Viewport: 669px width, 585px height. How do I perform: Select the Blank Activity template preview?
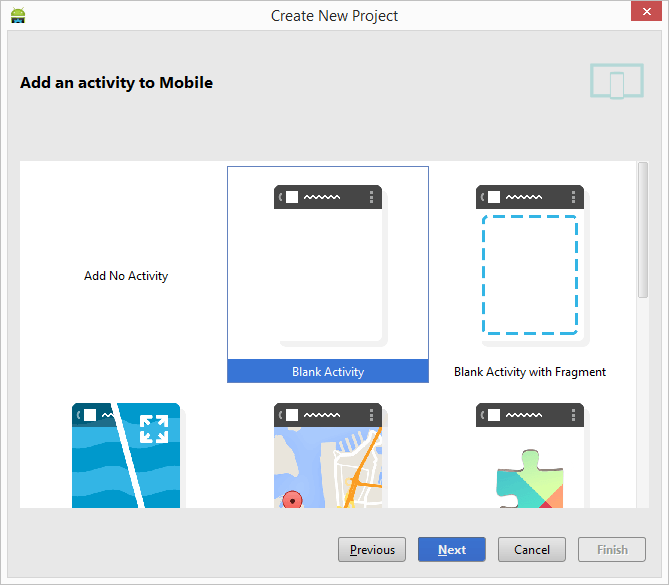[328, 265]
